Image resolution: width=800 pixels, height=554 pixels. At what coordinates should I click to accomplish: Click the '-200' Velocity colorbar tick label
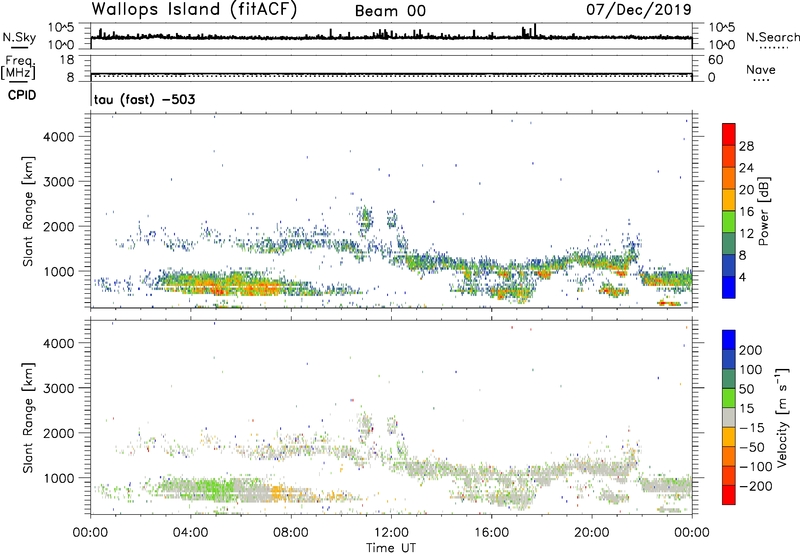pyautogui.click(x=757, y=486)
